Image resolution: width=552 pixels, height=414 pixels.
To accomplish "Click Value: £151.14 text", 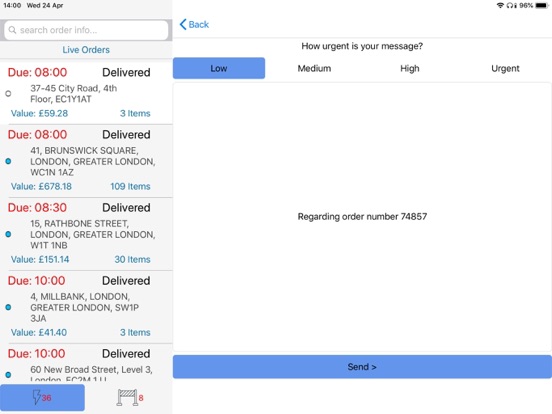I will click(40, 259).
